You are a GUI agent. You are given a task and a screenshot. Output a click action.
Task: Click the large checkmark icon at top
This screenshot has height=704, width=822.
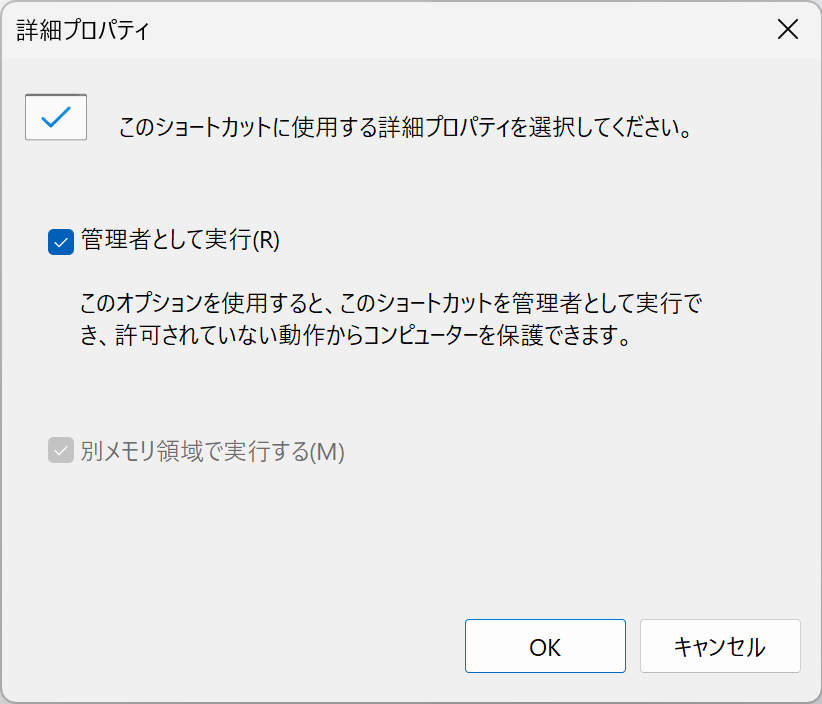(x=56, y=117)
